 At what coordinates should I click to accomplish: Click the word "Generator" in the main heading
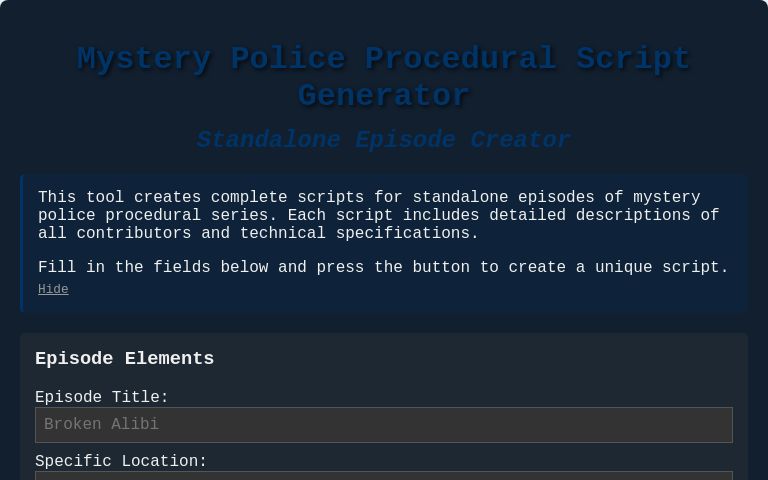384,96
